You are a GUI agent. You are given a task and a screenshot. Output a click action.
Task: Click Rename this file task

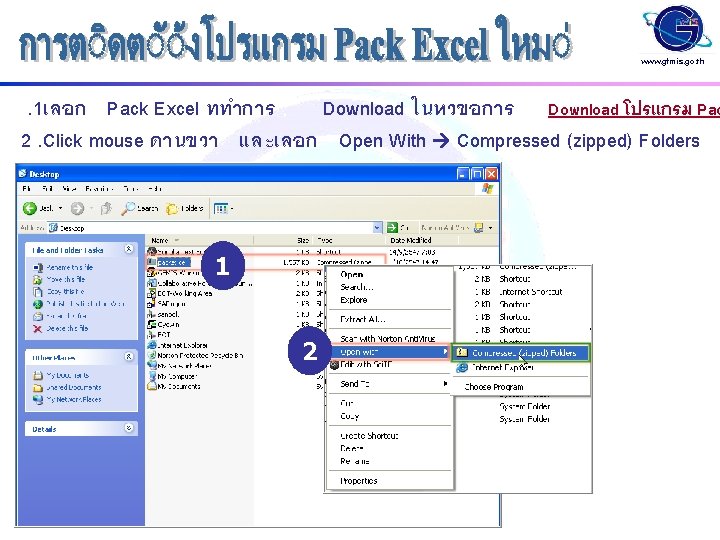pos(63,267)
